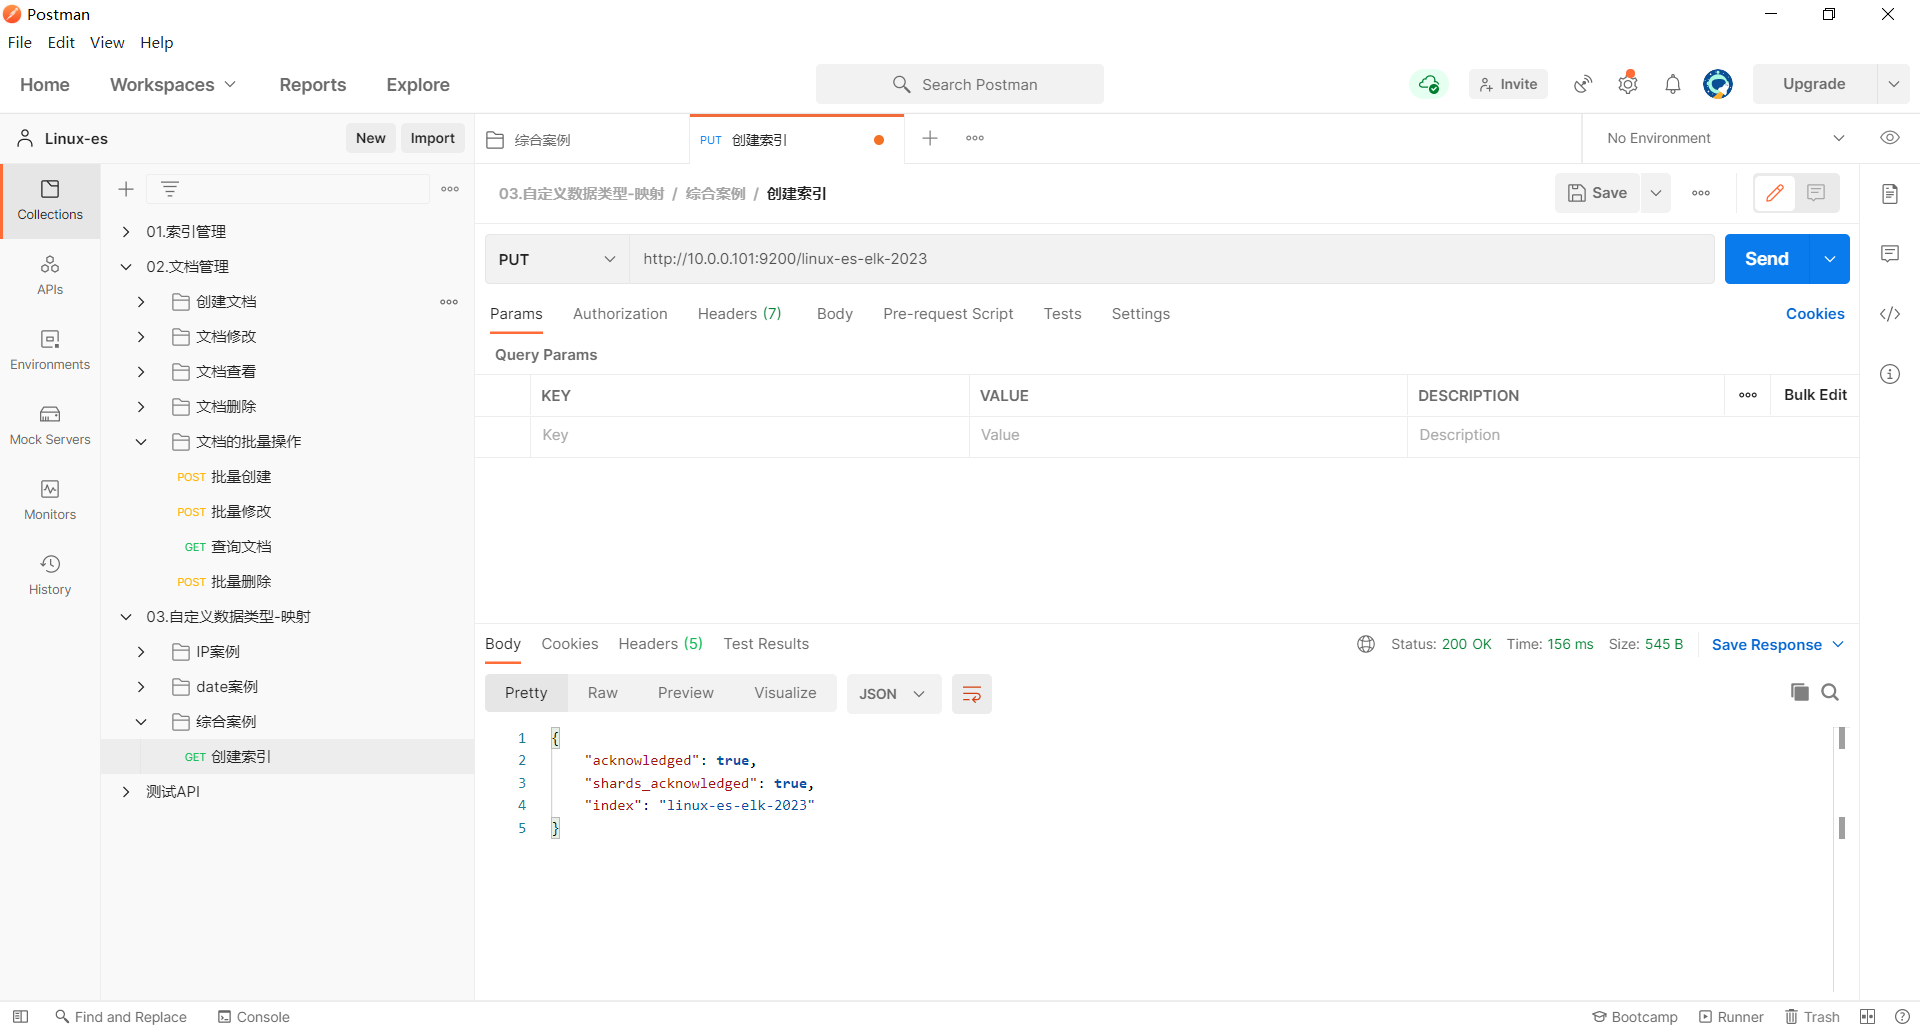Image resolution: width=1920 pixels, height=1030 pixels.
Task: Collapse the 文档的批量操作 folder
Action: pos(141,442)
